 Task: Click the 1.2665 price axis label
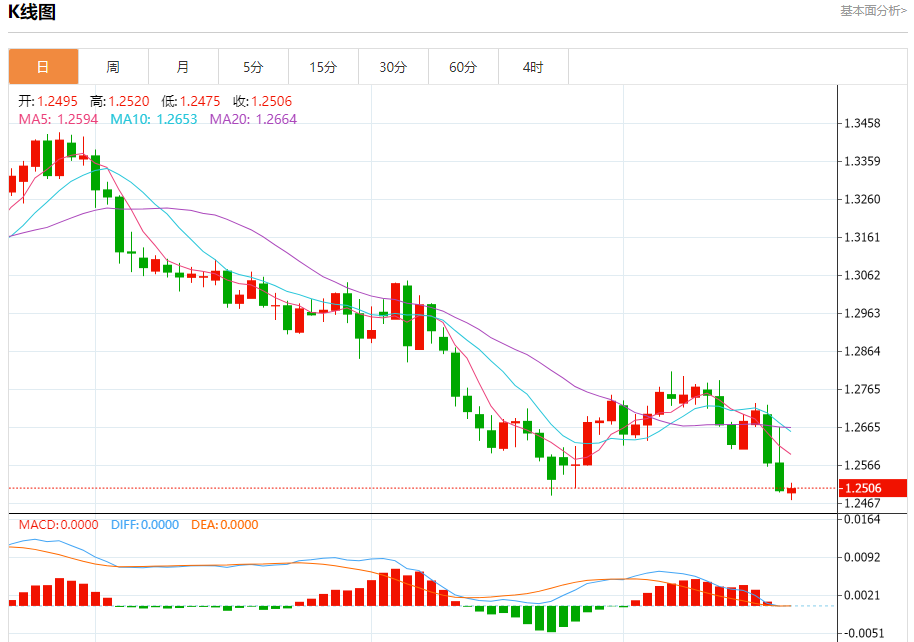click(862, 427)
